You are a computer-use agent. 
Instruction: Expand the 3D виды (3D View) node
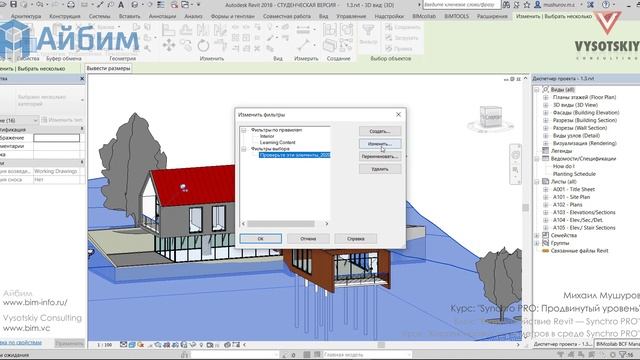click(546, 105)
